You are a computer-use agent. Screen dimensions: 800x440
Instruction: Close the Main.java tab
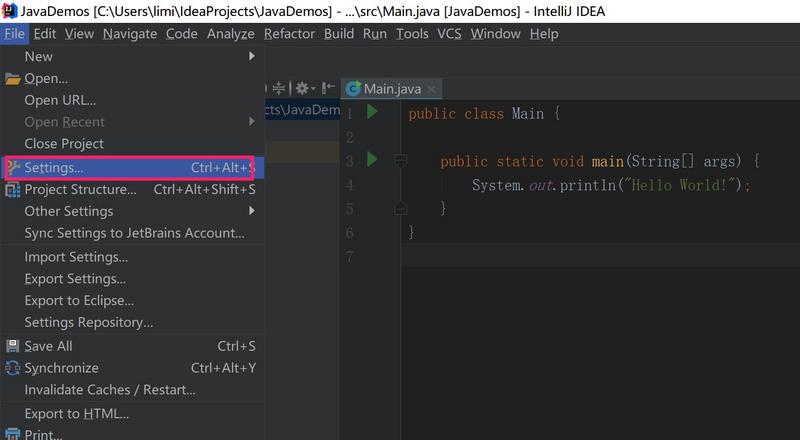[432, 89]
